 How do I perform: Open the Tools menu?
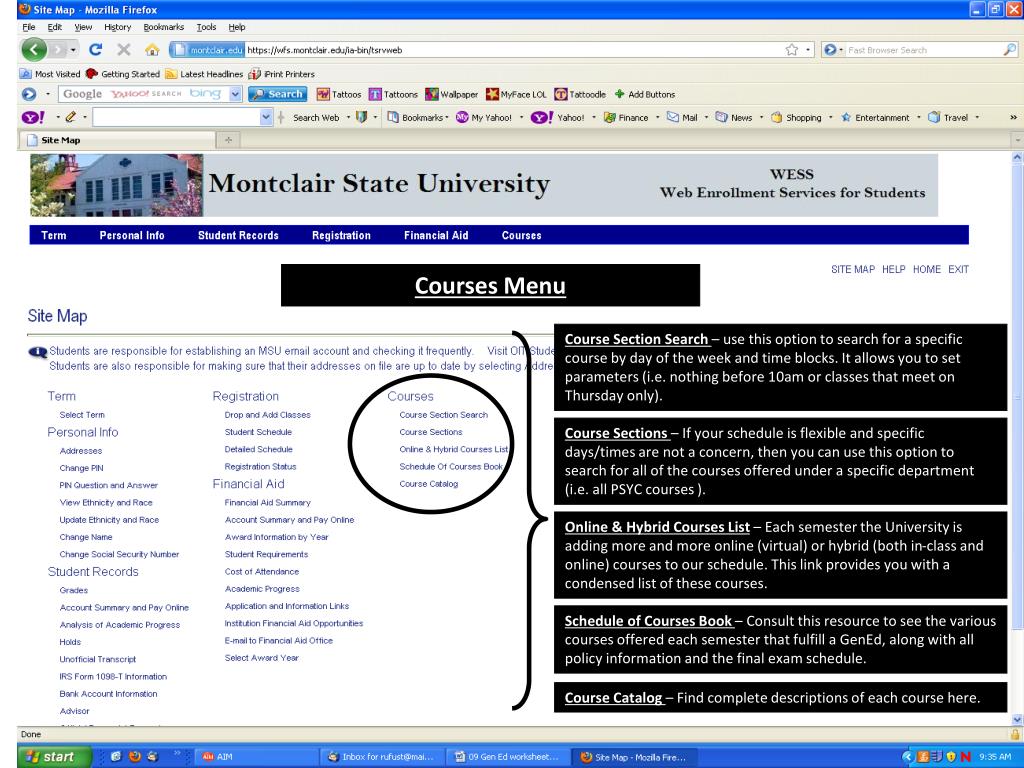click(206, 27)
